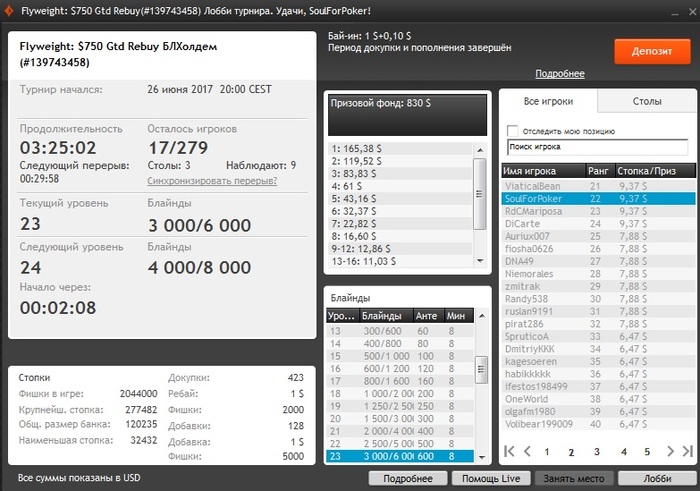The height and width of the screenshot is (491, 700).
Task: Select player row Randy538
Action: tap(599, 299)
